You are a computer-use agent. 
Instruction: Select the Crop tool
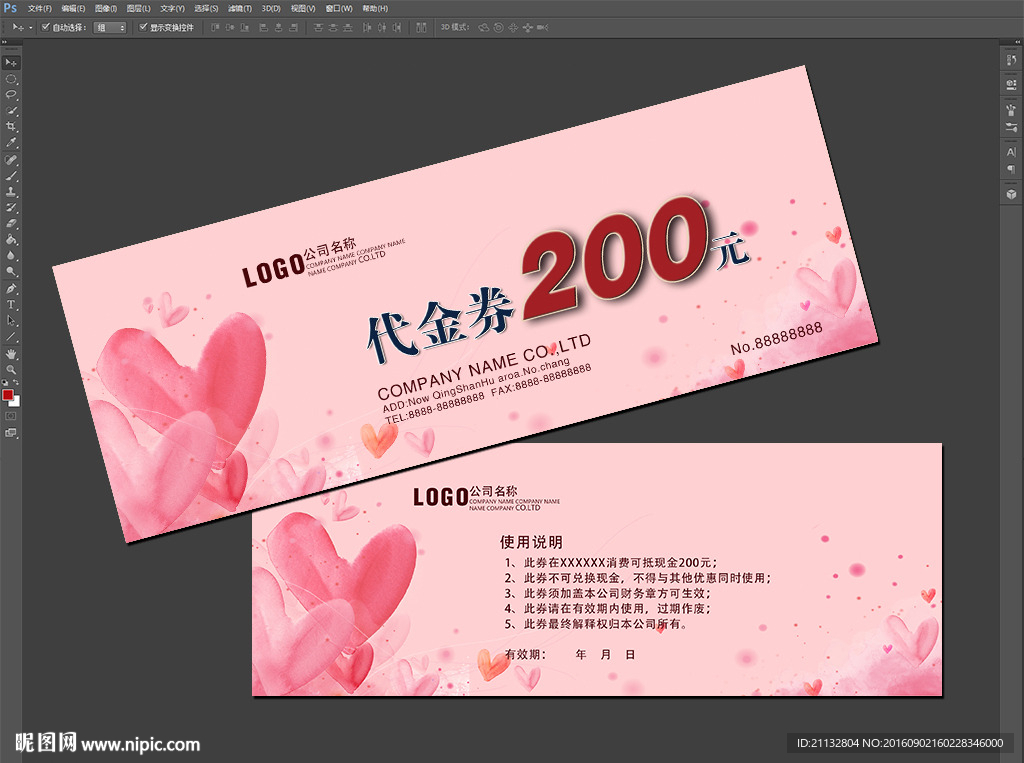click(x=11, y=127)
